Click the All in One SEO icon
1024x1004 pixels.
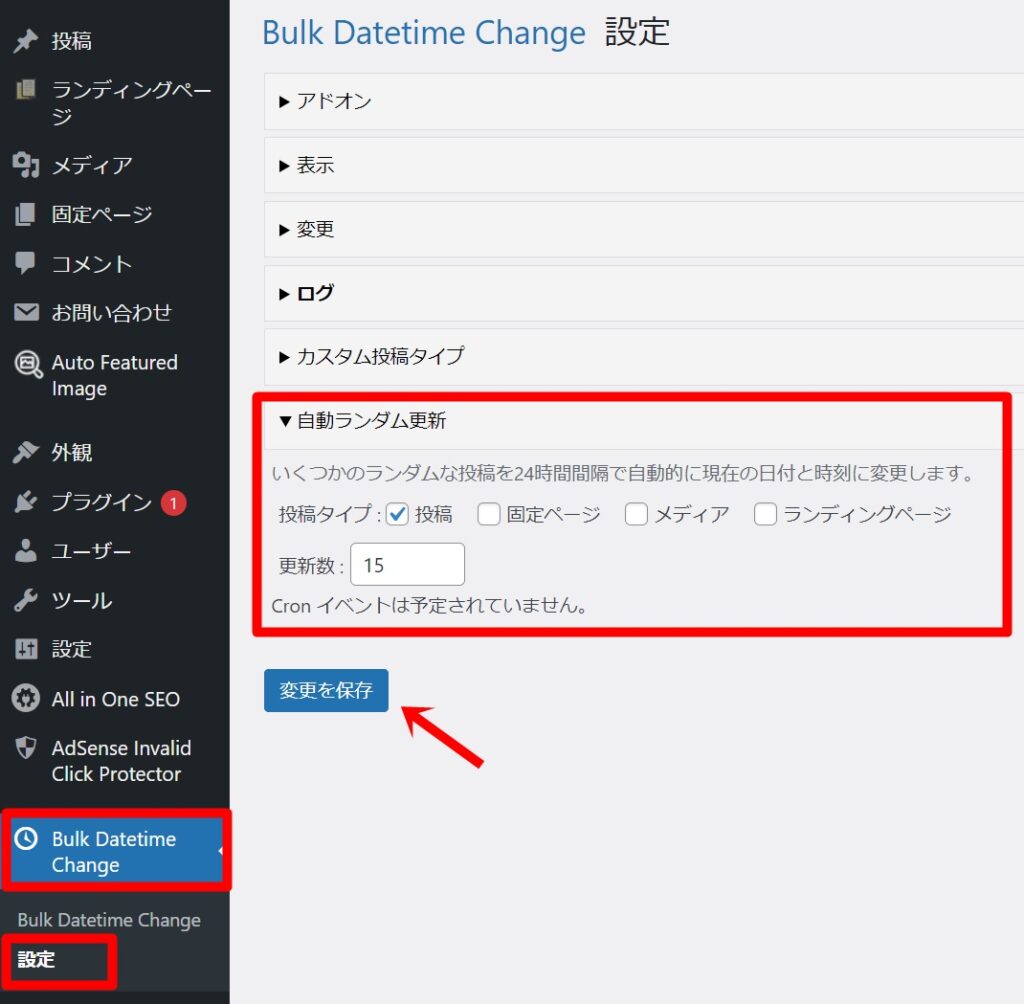click(28, 699)
